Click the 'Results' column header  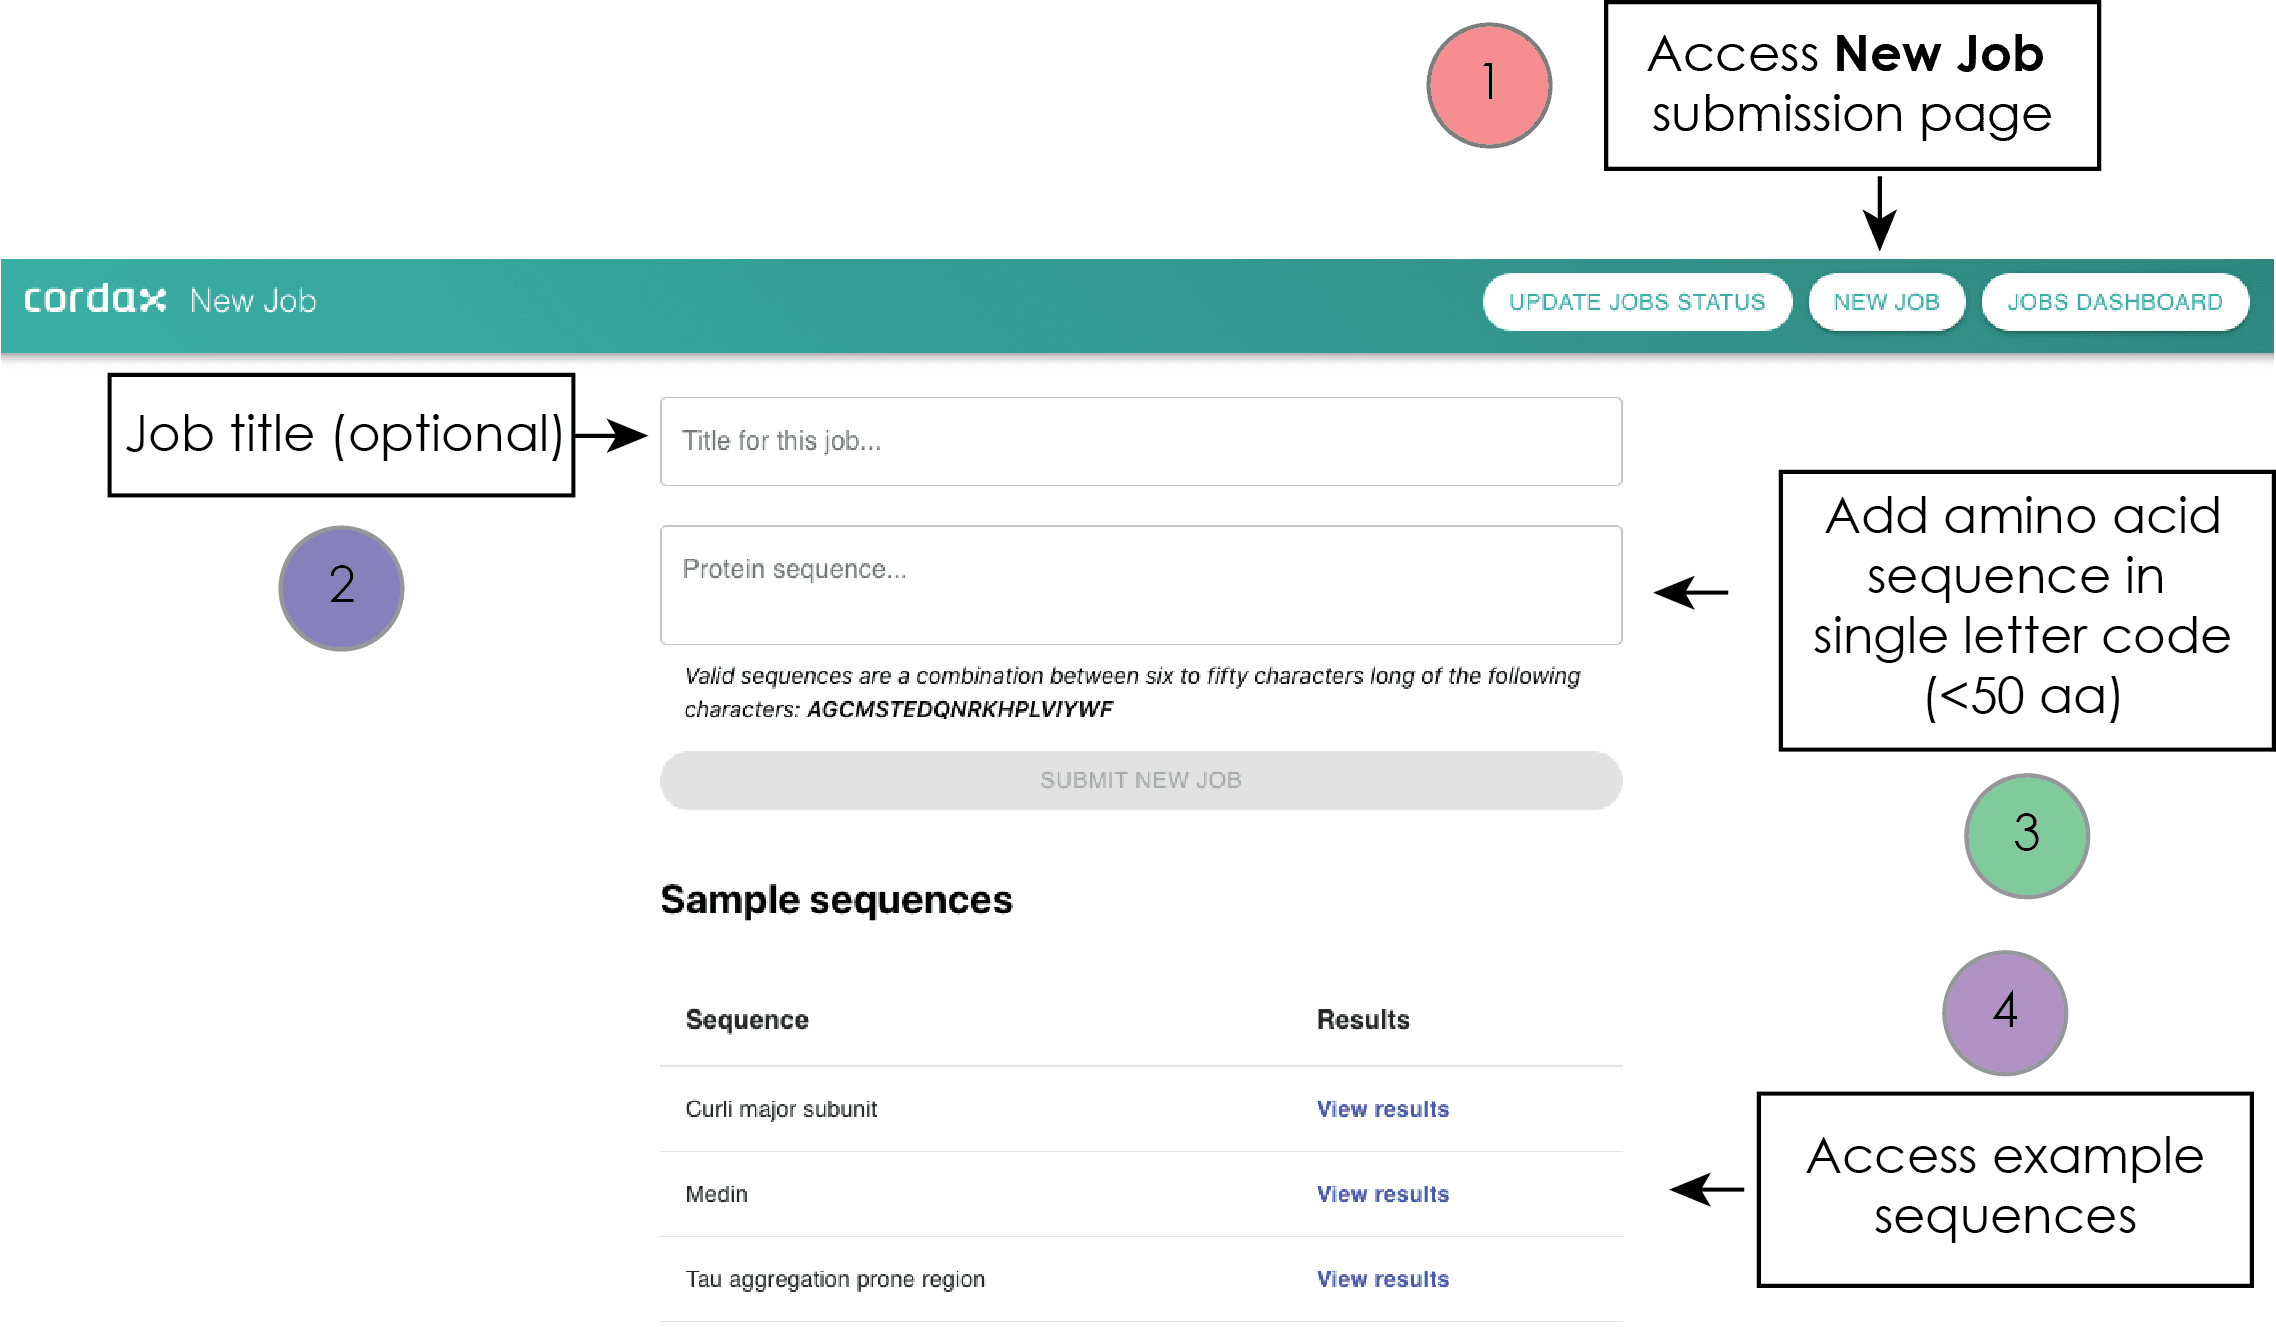click(x=1363, y=1020)
